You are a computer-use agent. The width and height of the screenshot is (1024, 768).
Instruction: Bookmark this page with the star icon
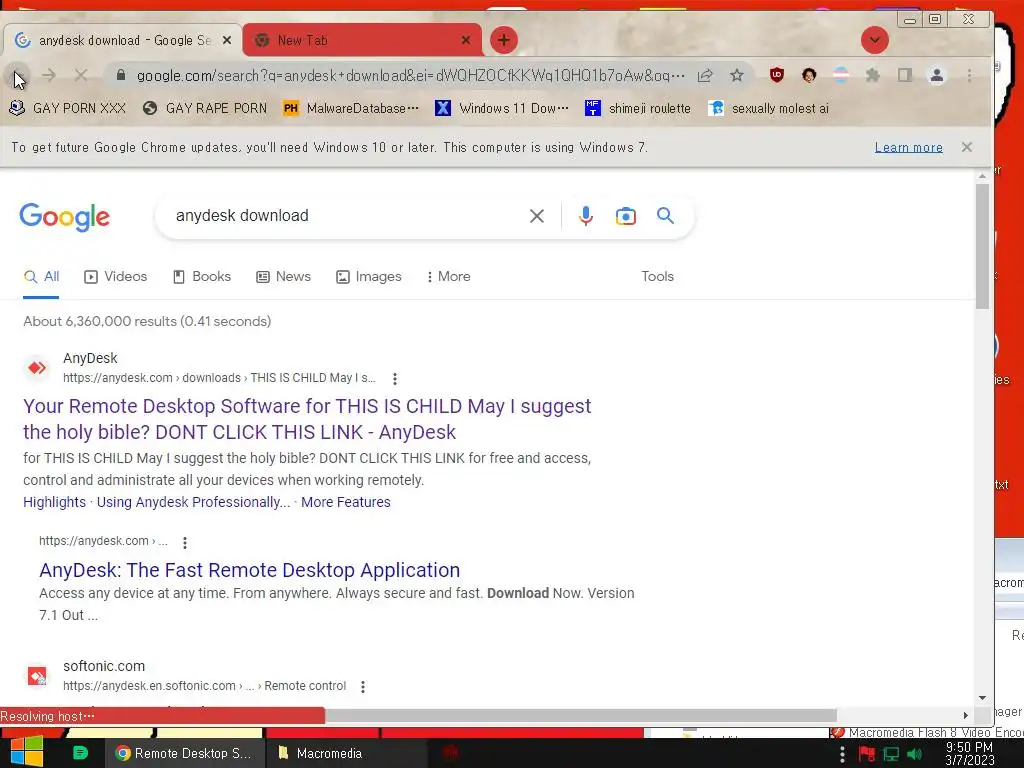[x=737, y=76]
